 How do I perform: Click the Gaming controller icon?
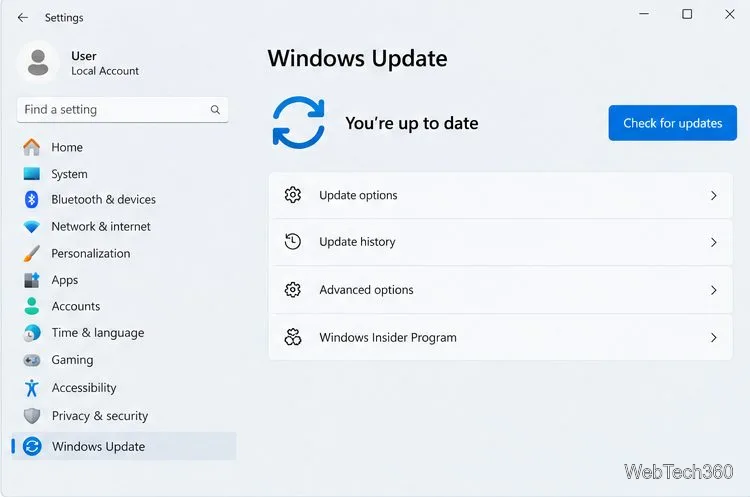pos(32,360)
